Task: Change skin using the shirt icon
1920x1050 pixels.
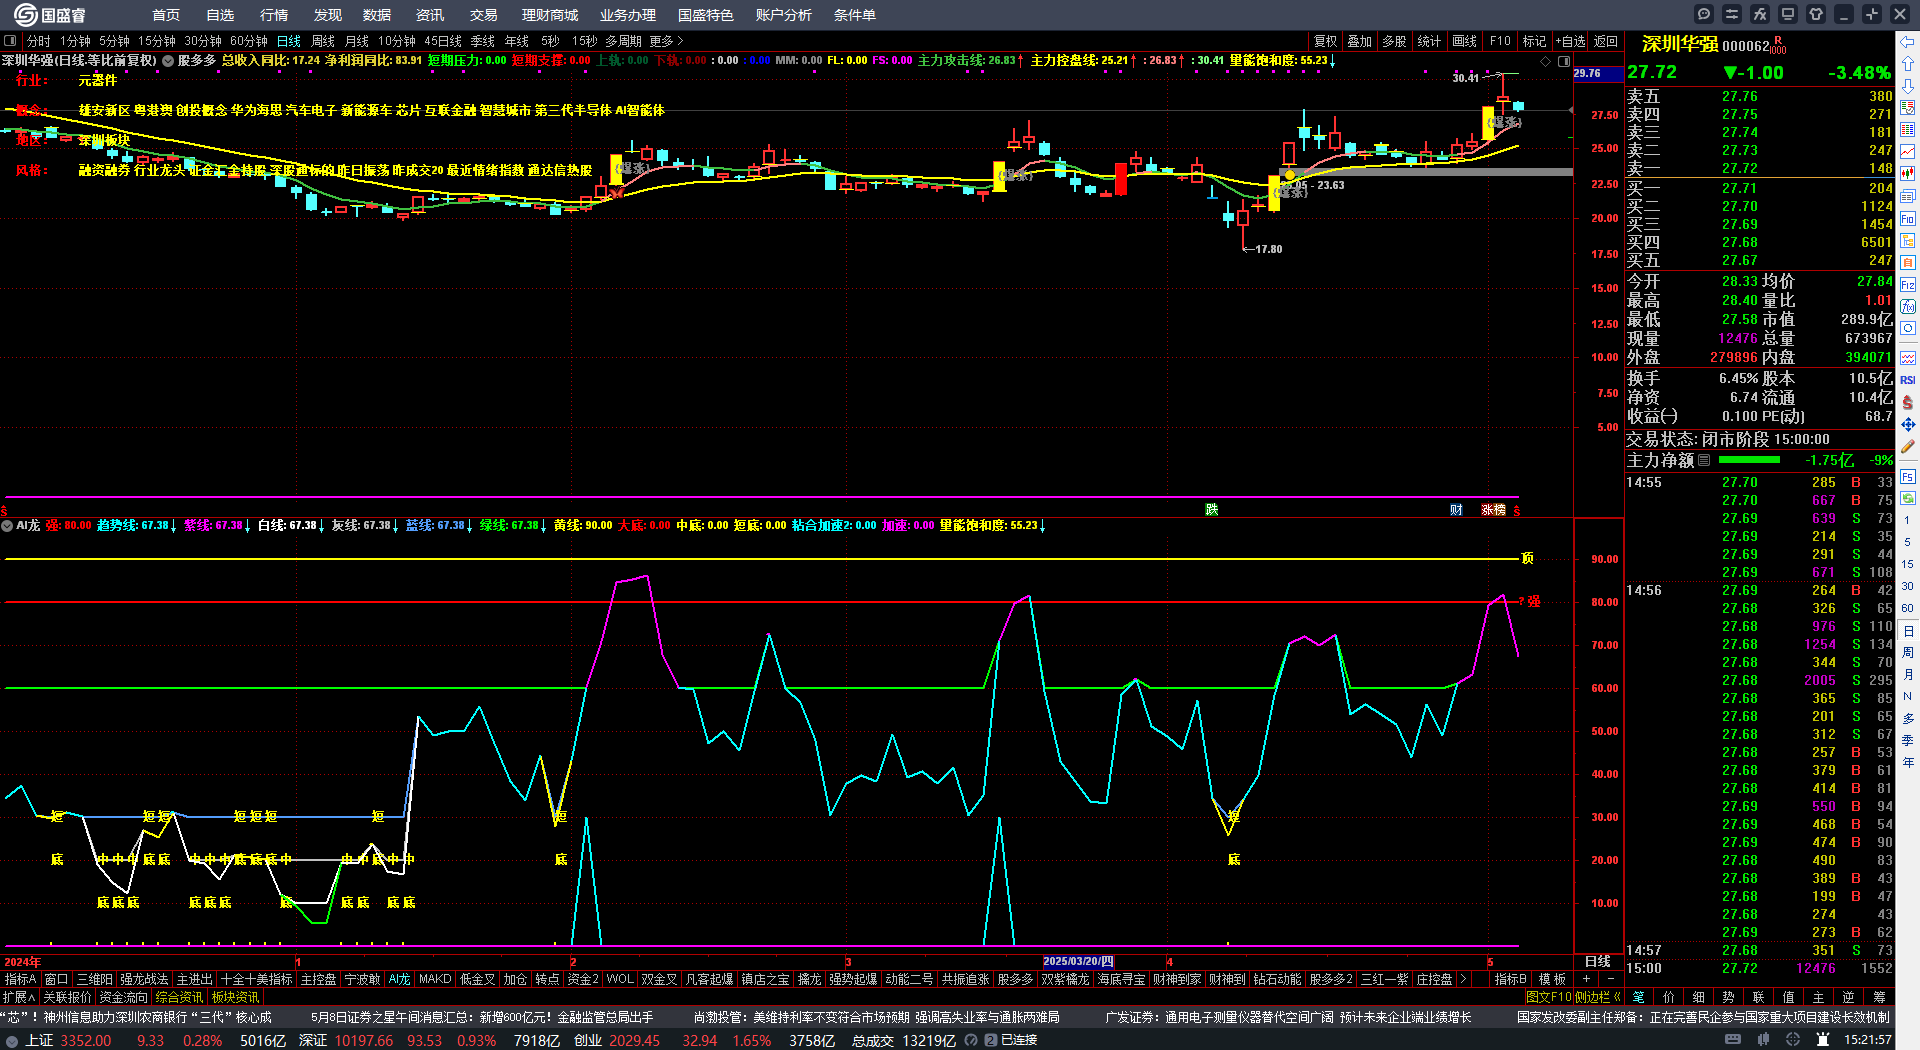Action: [x=1816, y=14]
